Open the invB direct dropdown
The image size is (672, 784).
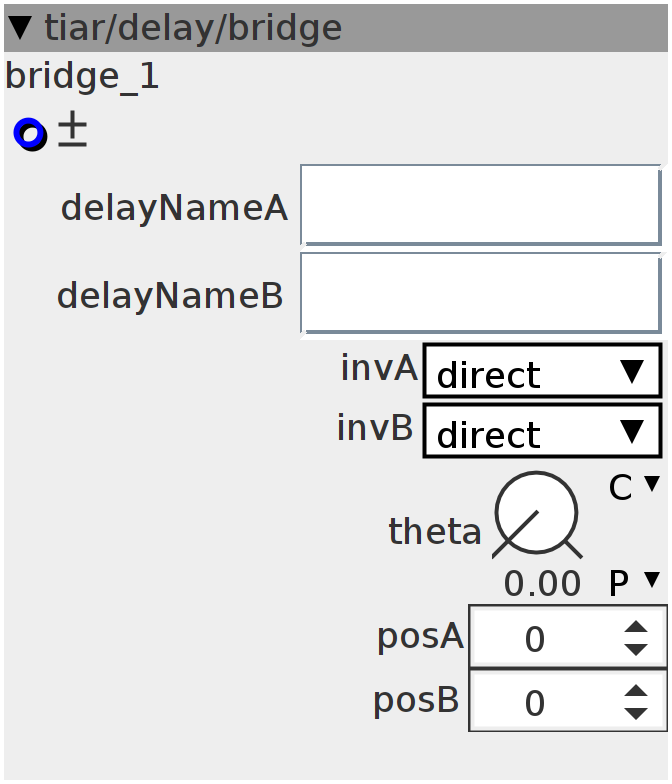pyautogui.click(x=541, y=432)
